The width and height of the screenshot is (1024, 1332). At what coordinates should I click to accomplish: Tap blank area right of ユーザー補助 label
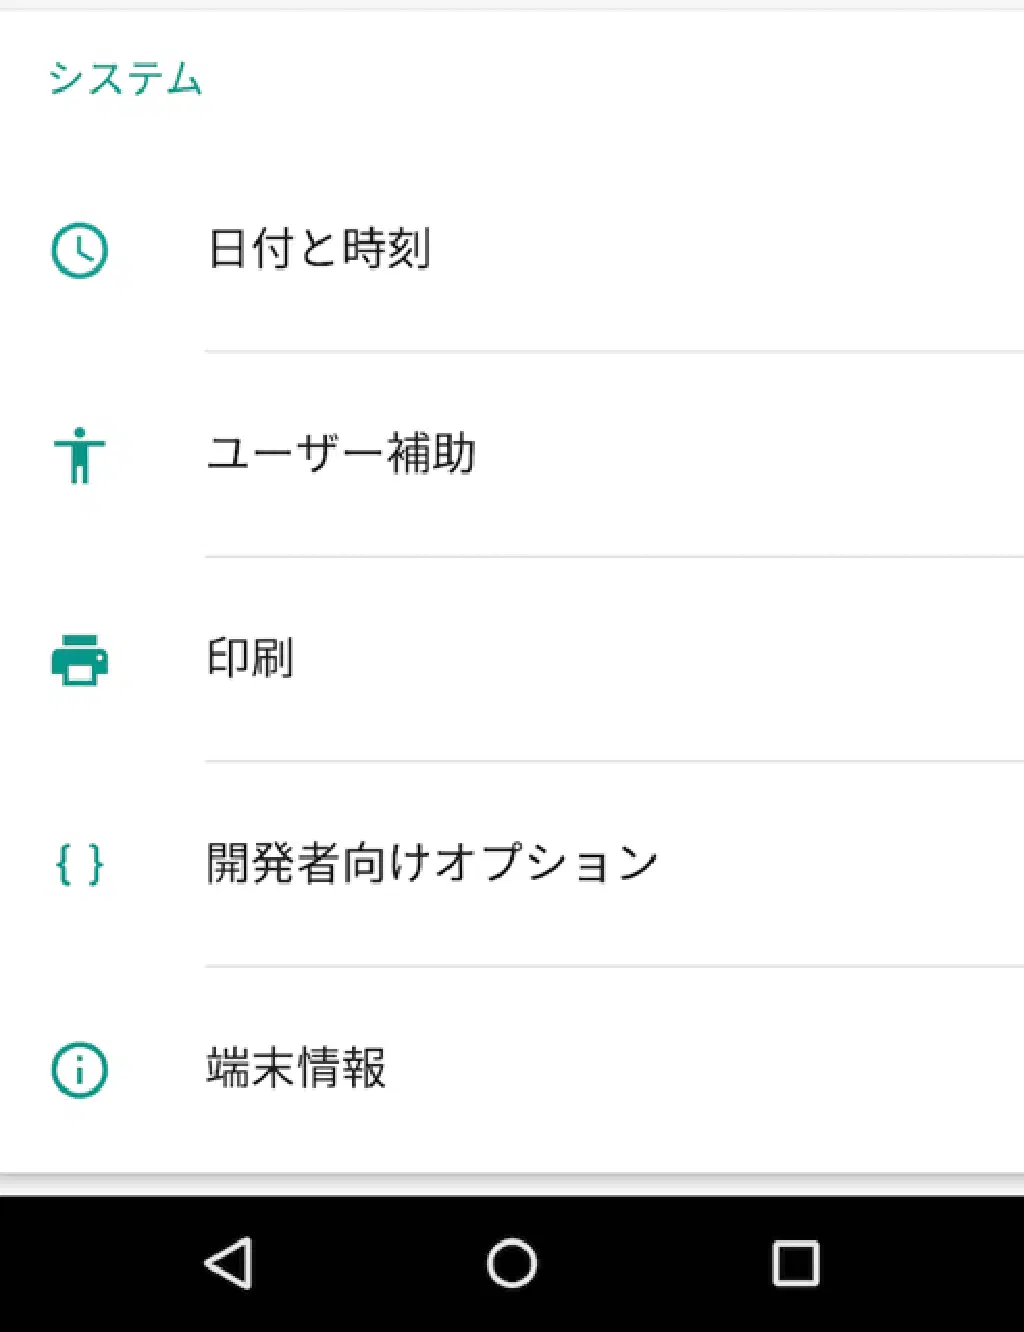[750, 454]
